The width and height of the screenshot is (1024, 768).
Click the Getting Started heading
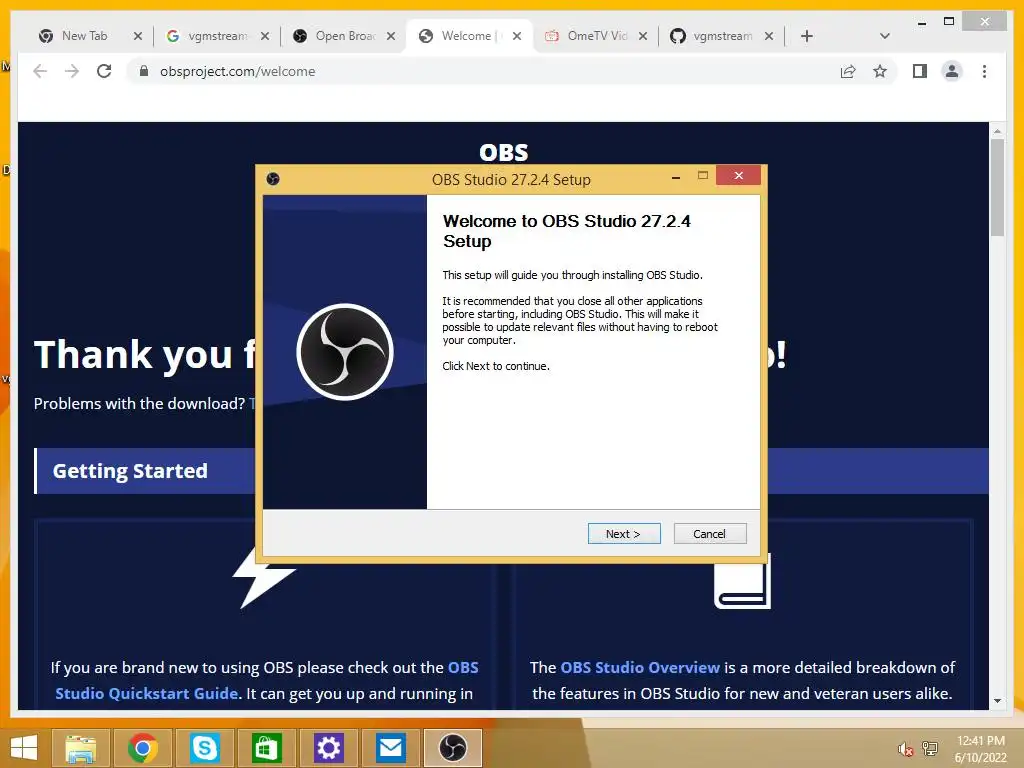(x=130, y=471)
